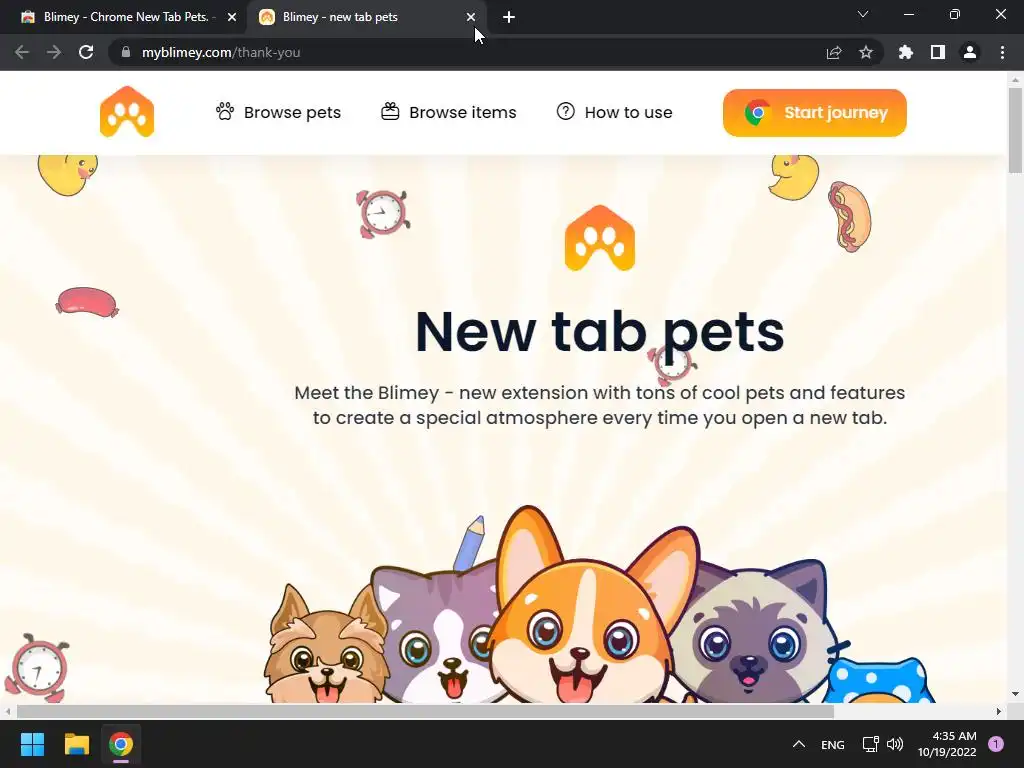Open the How to use link
1024x768 pixels.
click(615, 112)
